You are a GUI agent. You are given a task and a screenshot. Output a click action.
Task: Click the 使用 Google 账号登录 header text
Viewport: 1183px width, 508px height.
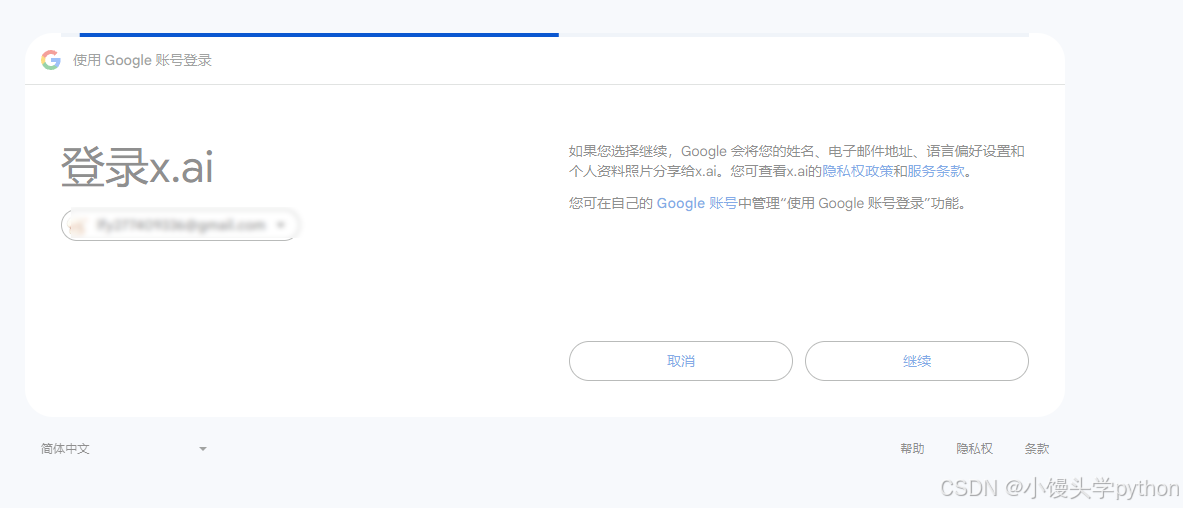[x=143, y=60]
